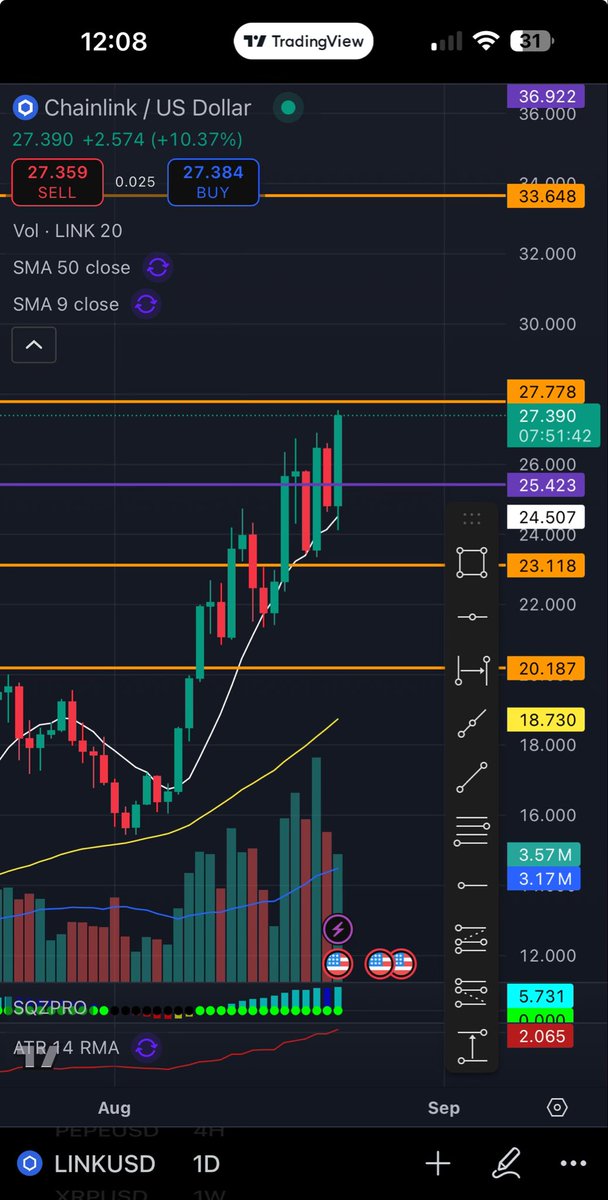Tap the yellow 18.730 SMA label
Viewport: 608px width, 1200px height.
click(547, 719)
